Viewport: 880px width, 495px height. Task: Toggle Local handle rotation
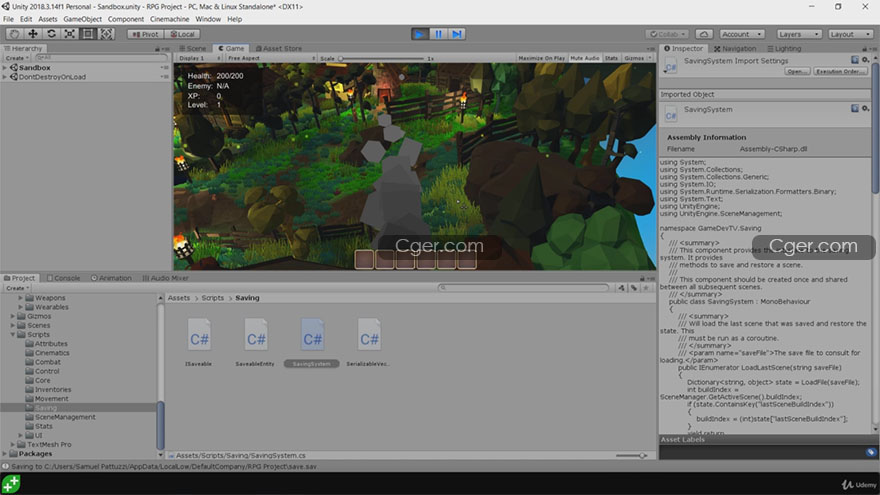click(182, 34)
